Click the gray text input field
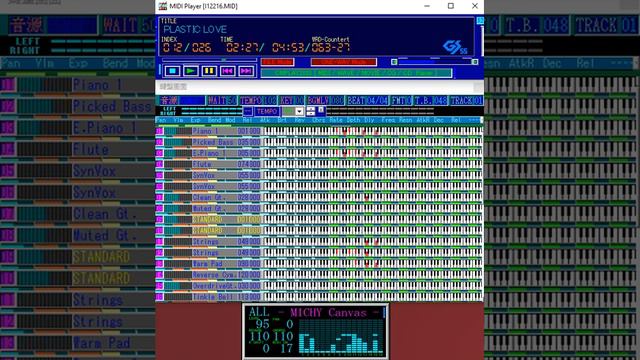Screen dimensions: 640x360 coord(314,87)
